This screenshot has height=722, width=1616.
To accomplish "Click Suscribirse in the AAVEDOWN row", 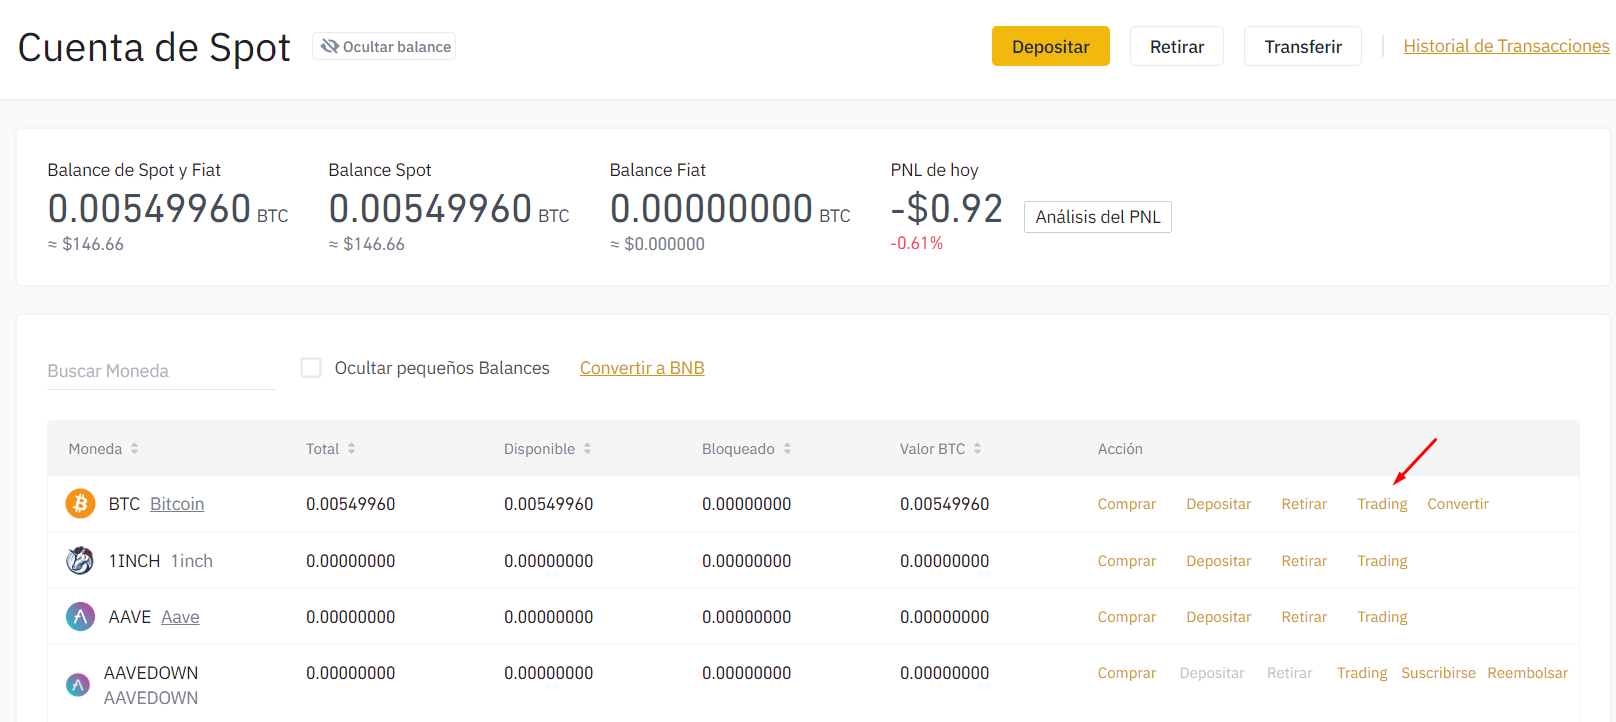I will pos(1438,673).
